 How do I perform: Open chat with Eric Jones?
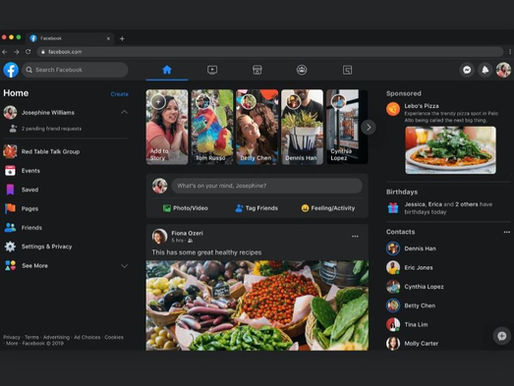pyautogui.click(x=418, y=268)
